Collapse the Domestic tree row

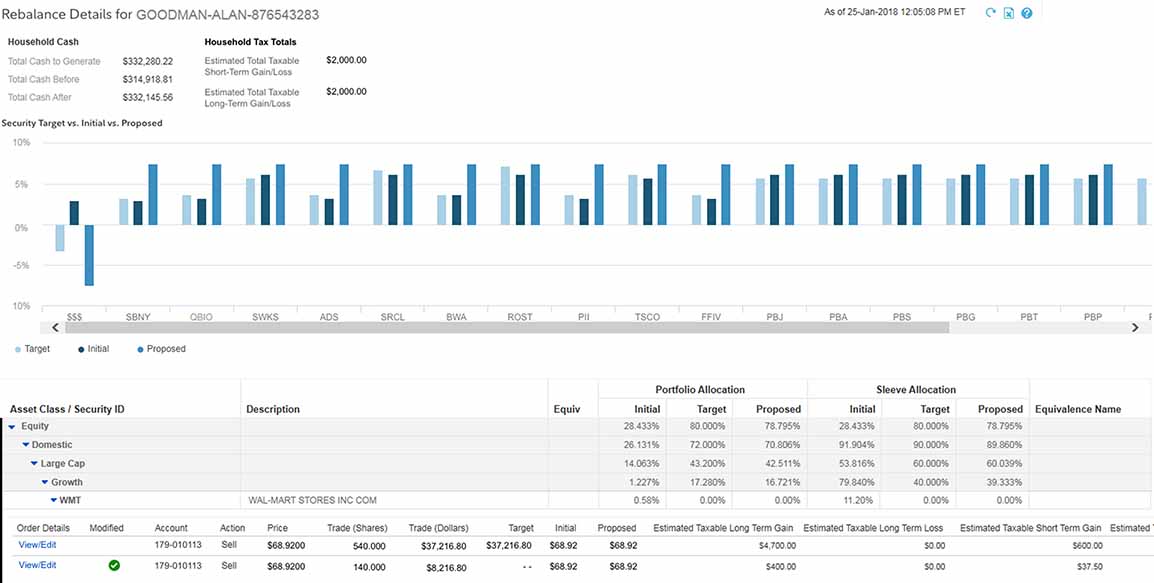coord(25,445)
